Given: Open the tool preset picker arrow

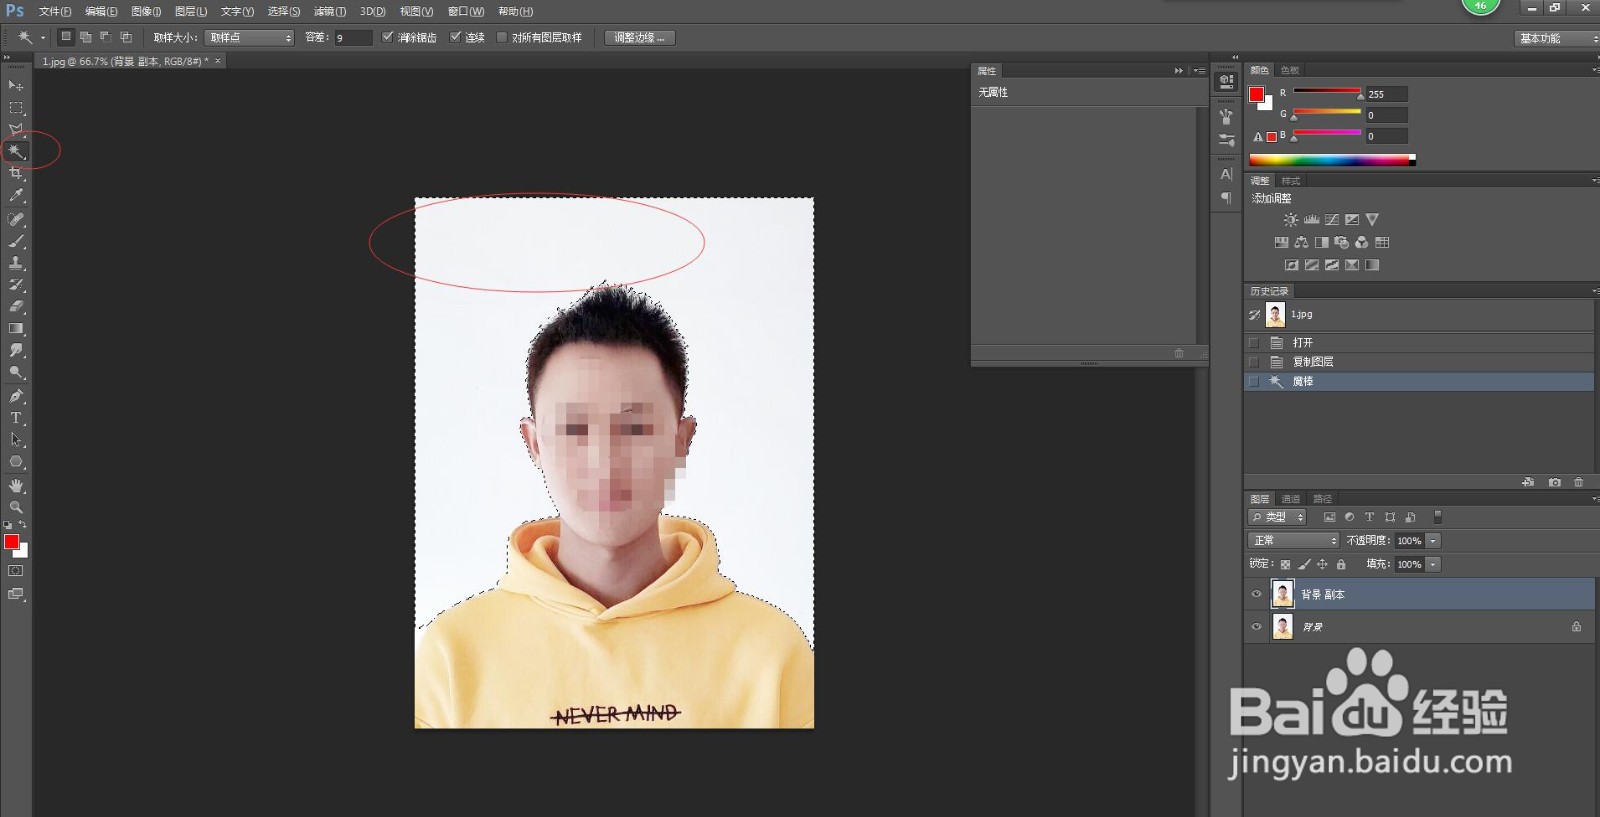Looking at the screenshot, I should click(x=43, y=38).
